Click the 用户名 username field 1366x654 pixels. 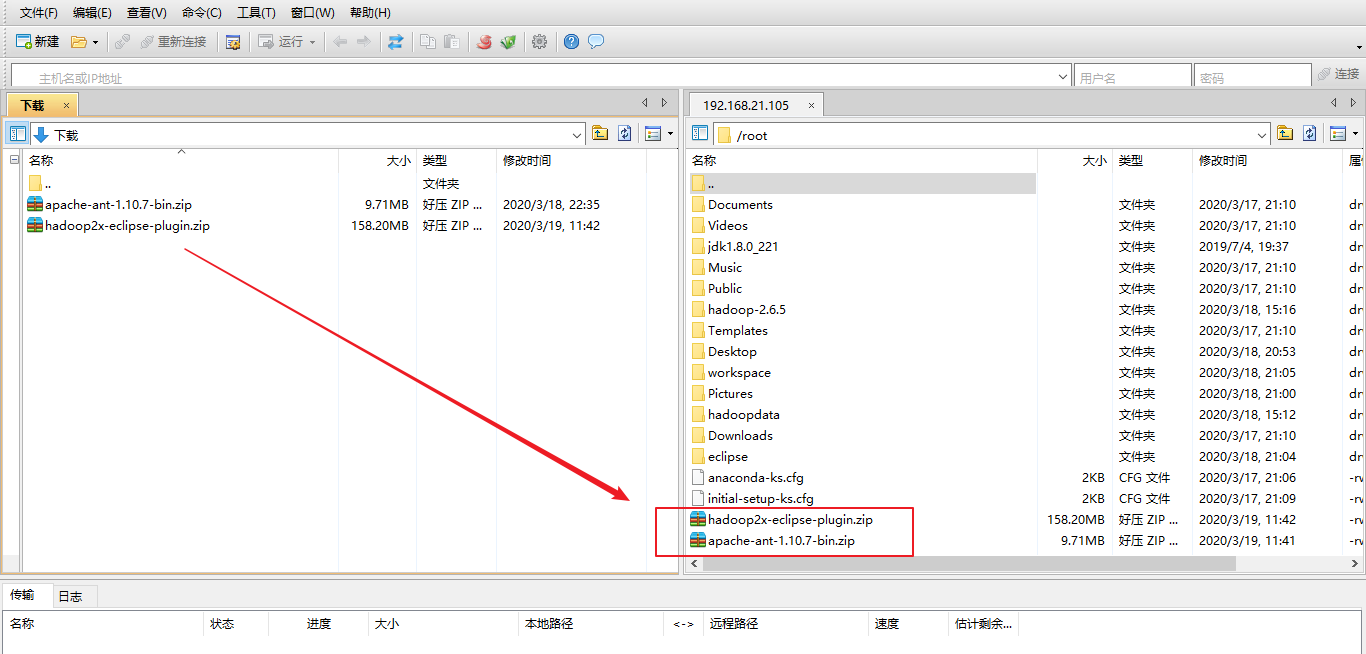(1133, 77)
